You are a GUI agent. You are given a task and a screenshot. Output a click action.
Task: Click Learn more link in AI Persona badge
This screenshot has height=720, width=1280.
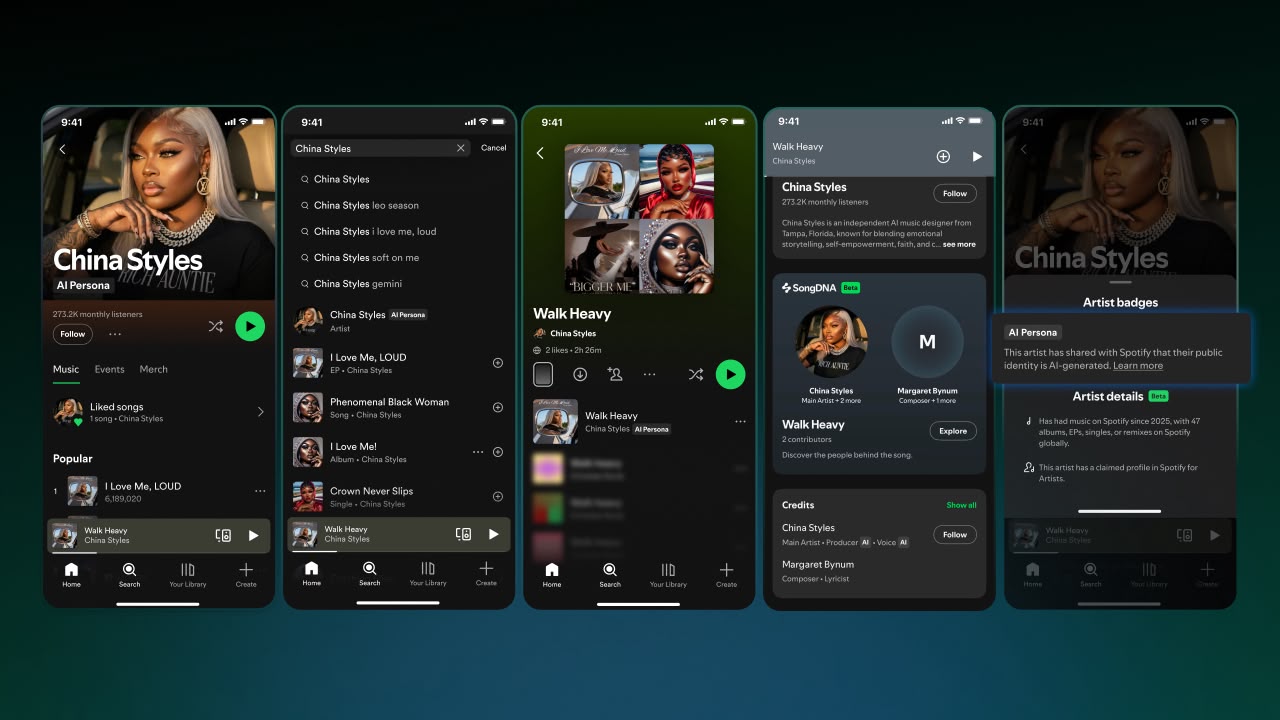[x=1138, y=366]
